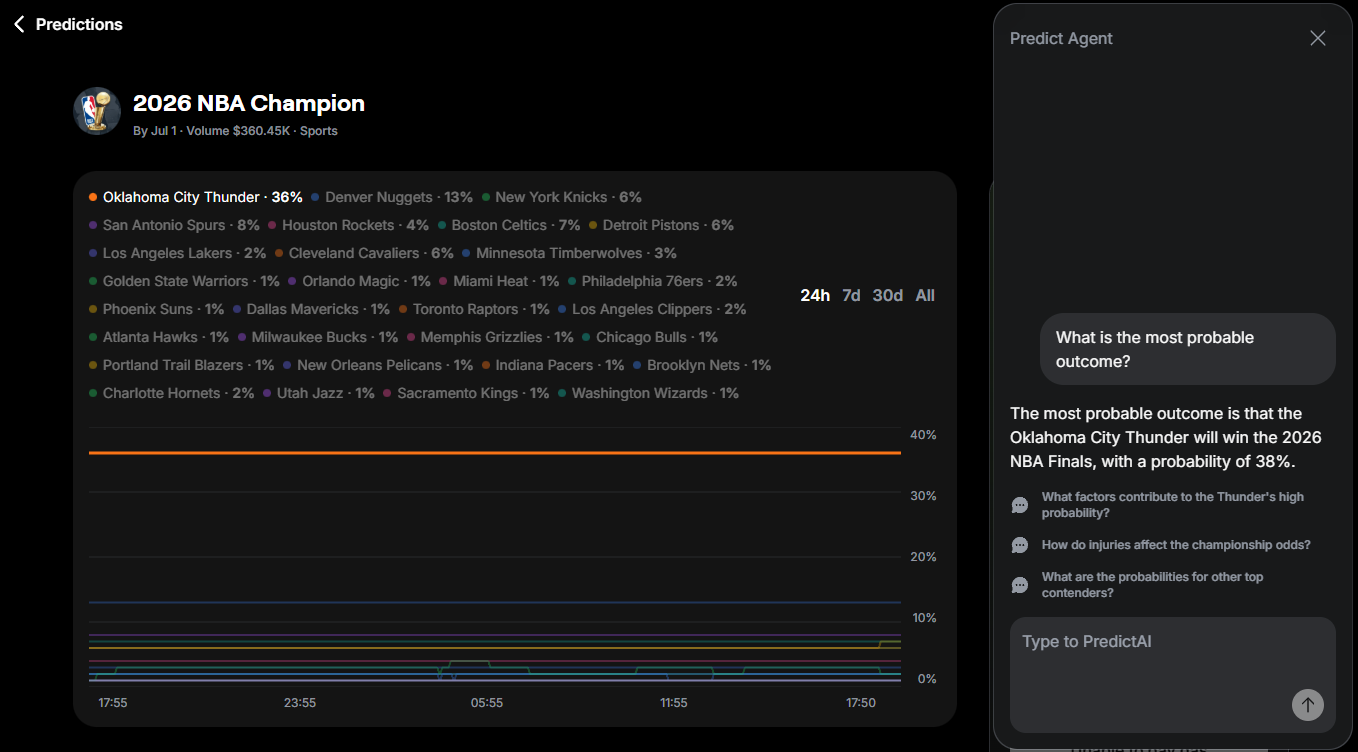Screen dimensions: 1358x752
Task: Click the speech bubble beside the Thunder factors question
Action: pyautogui.click(x=1020, y=505)
